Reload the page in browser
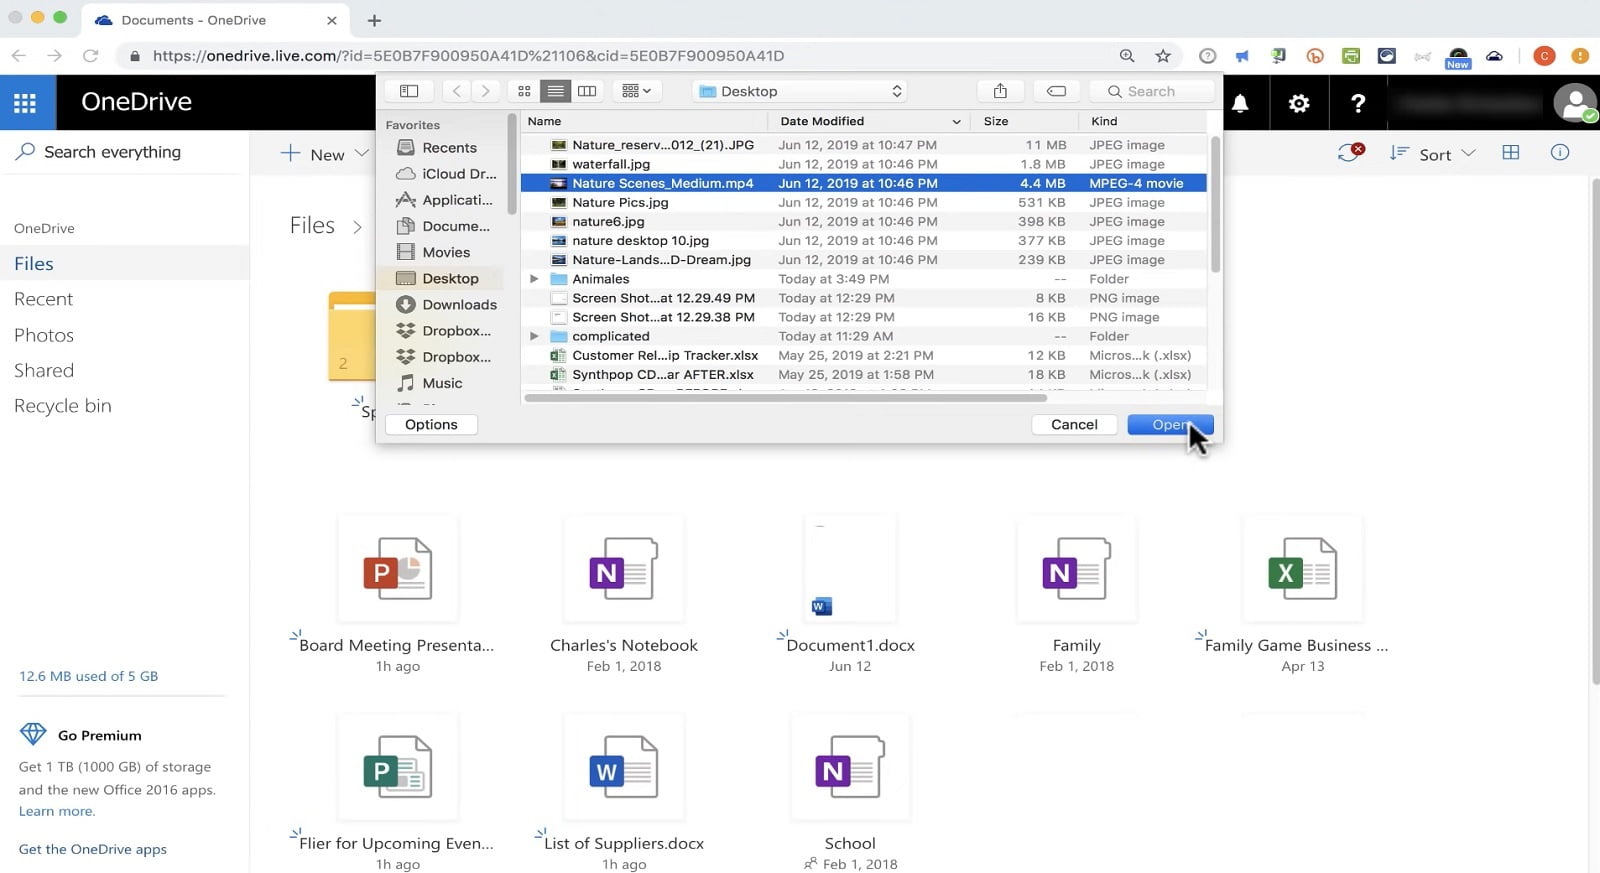 point(90,56)
